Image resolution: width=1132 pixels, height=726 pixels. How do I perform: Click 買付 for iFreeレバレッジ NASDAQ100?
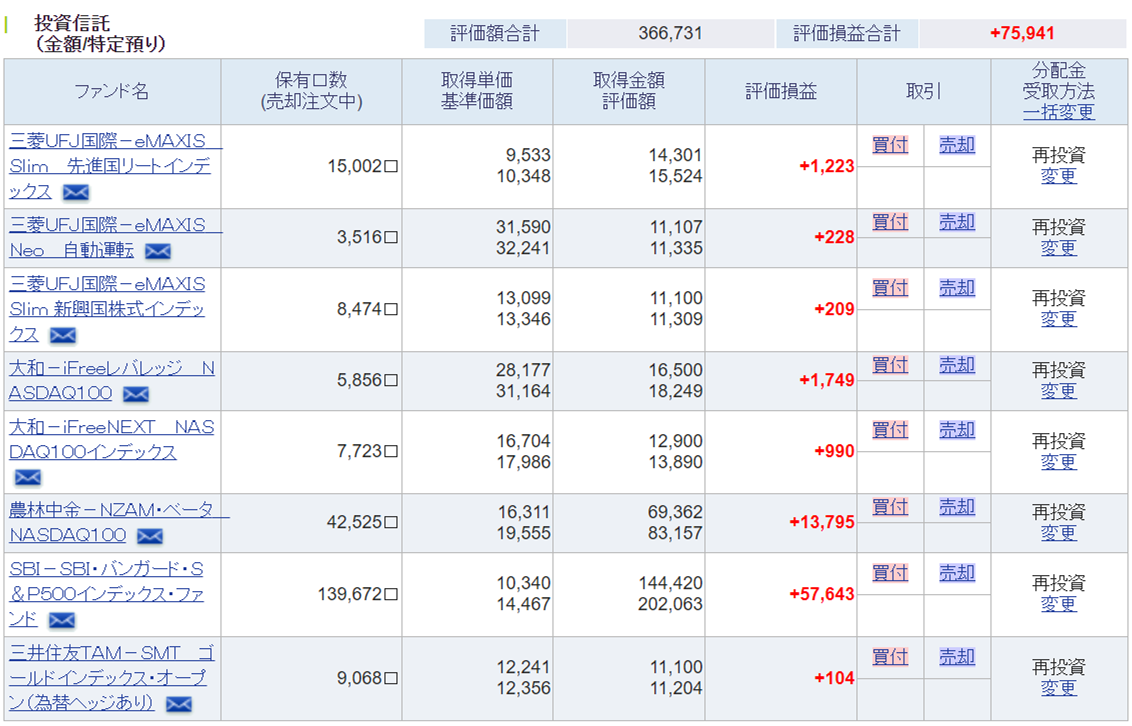click(x=889, y=365)
